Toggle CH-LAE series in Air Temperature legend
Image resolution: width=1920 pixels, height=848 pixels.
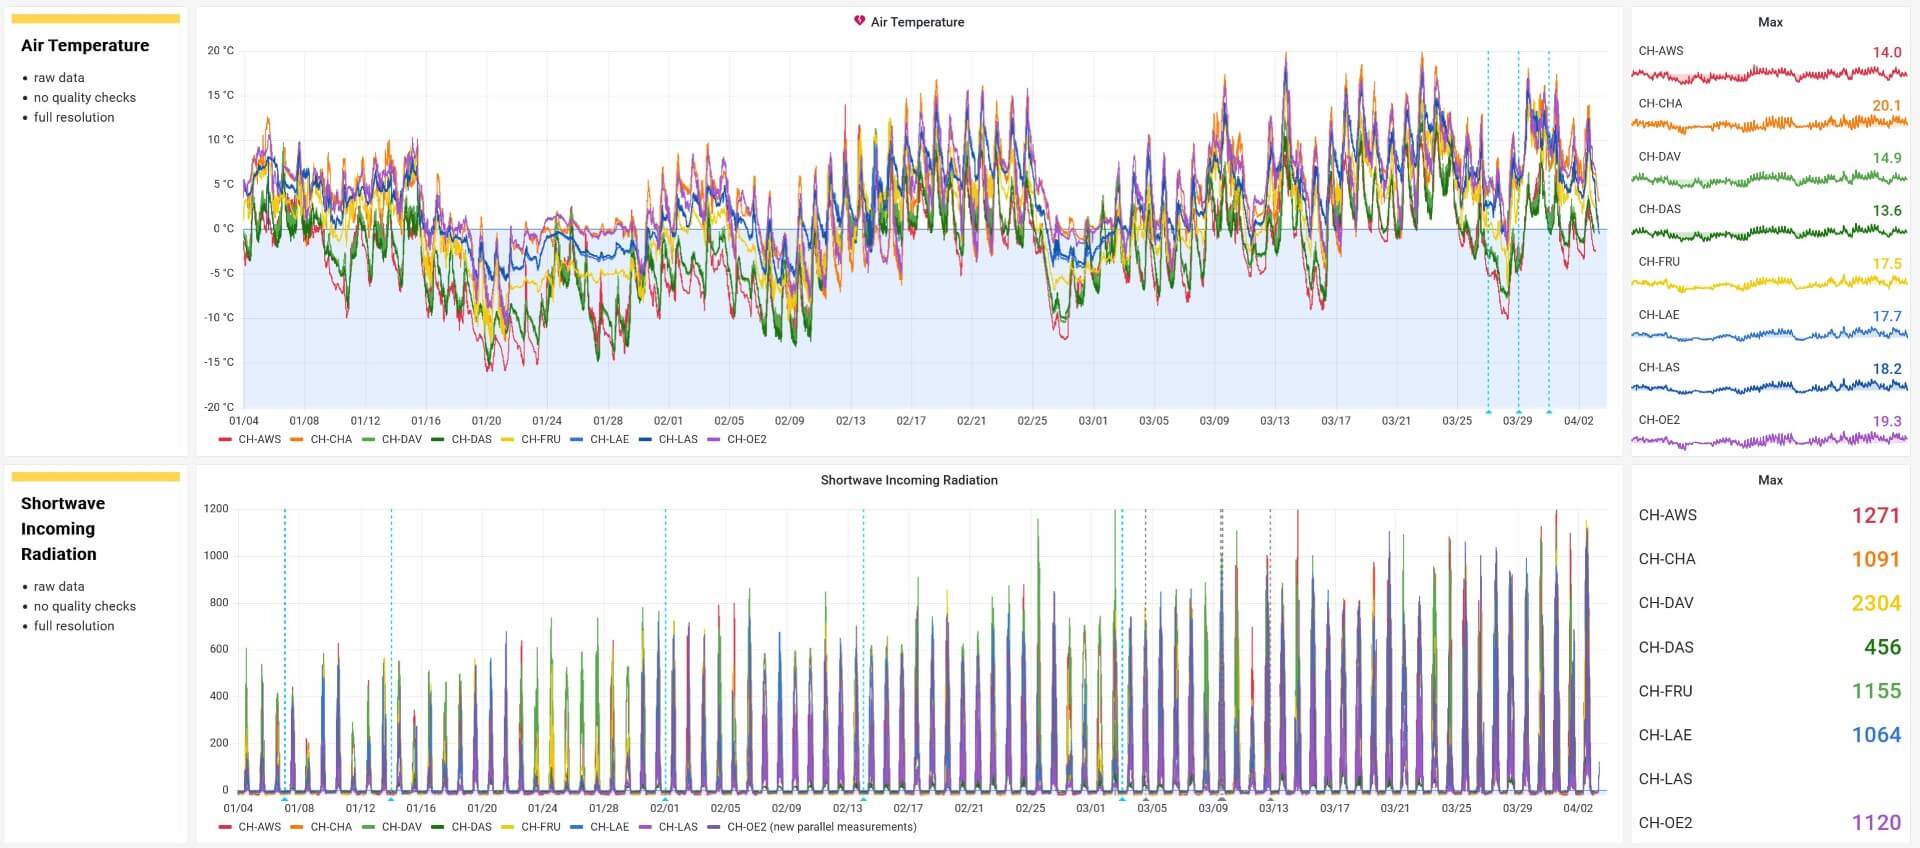[x=609, y=439]
